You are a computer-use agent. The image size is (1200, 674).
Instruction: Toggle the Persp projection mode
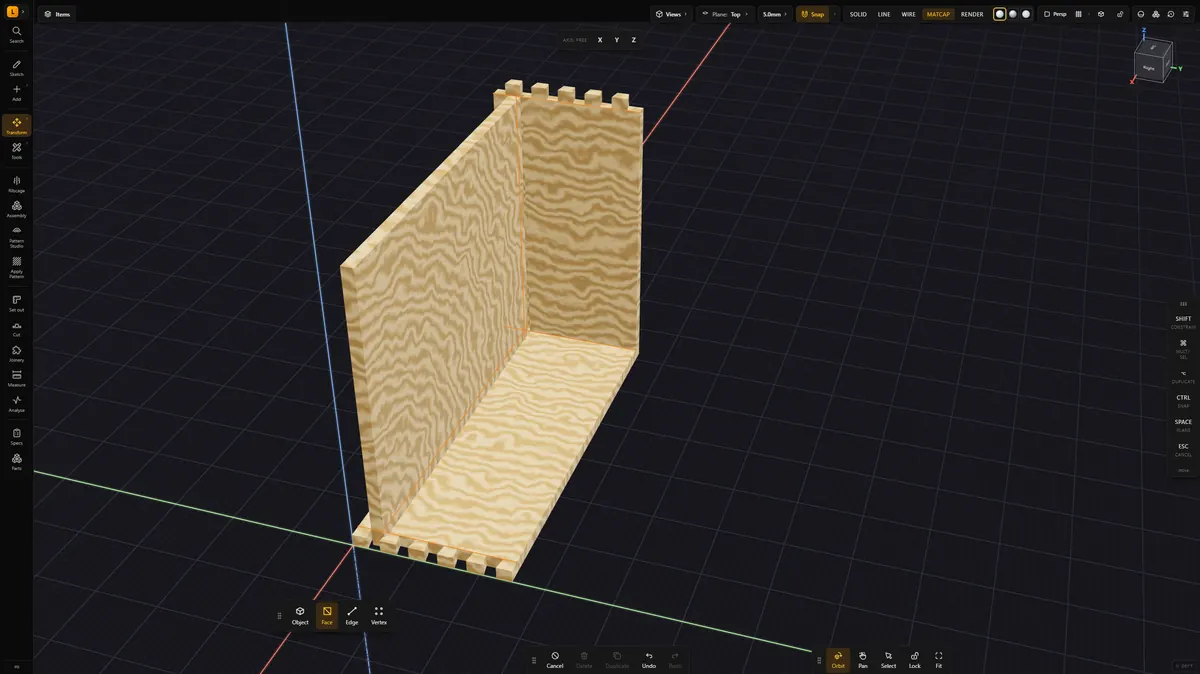click(1054, 14)
